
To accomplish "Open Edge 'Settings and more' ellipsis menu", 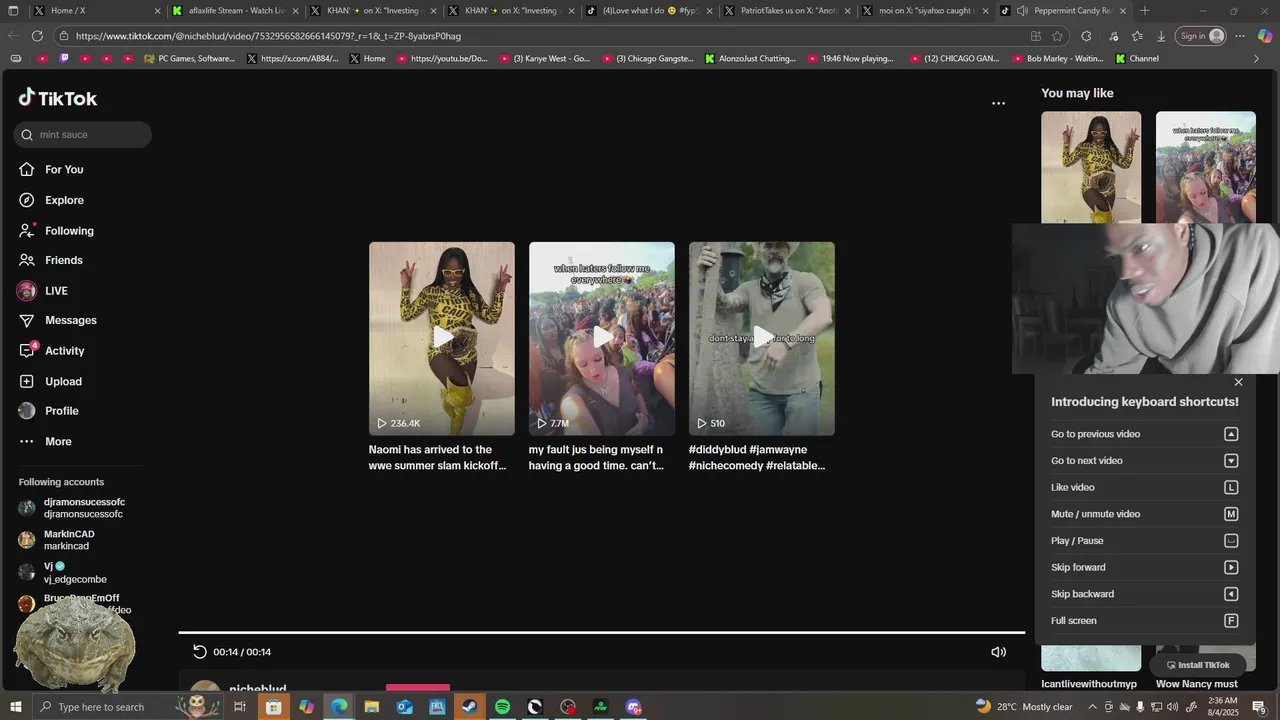I will point(1239,36).
